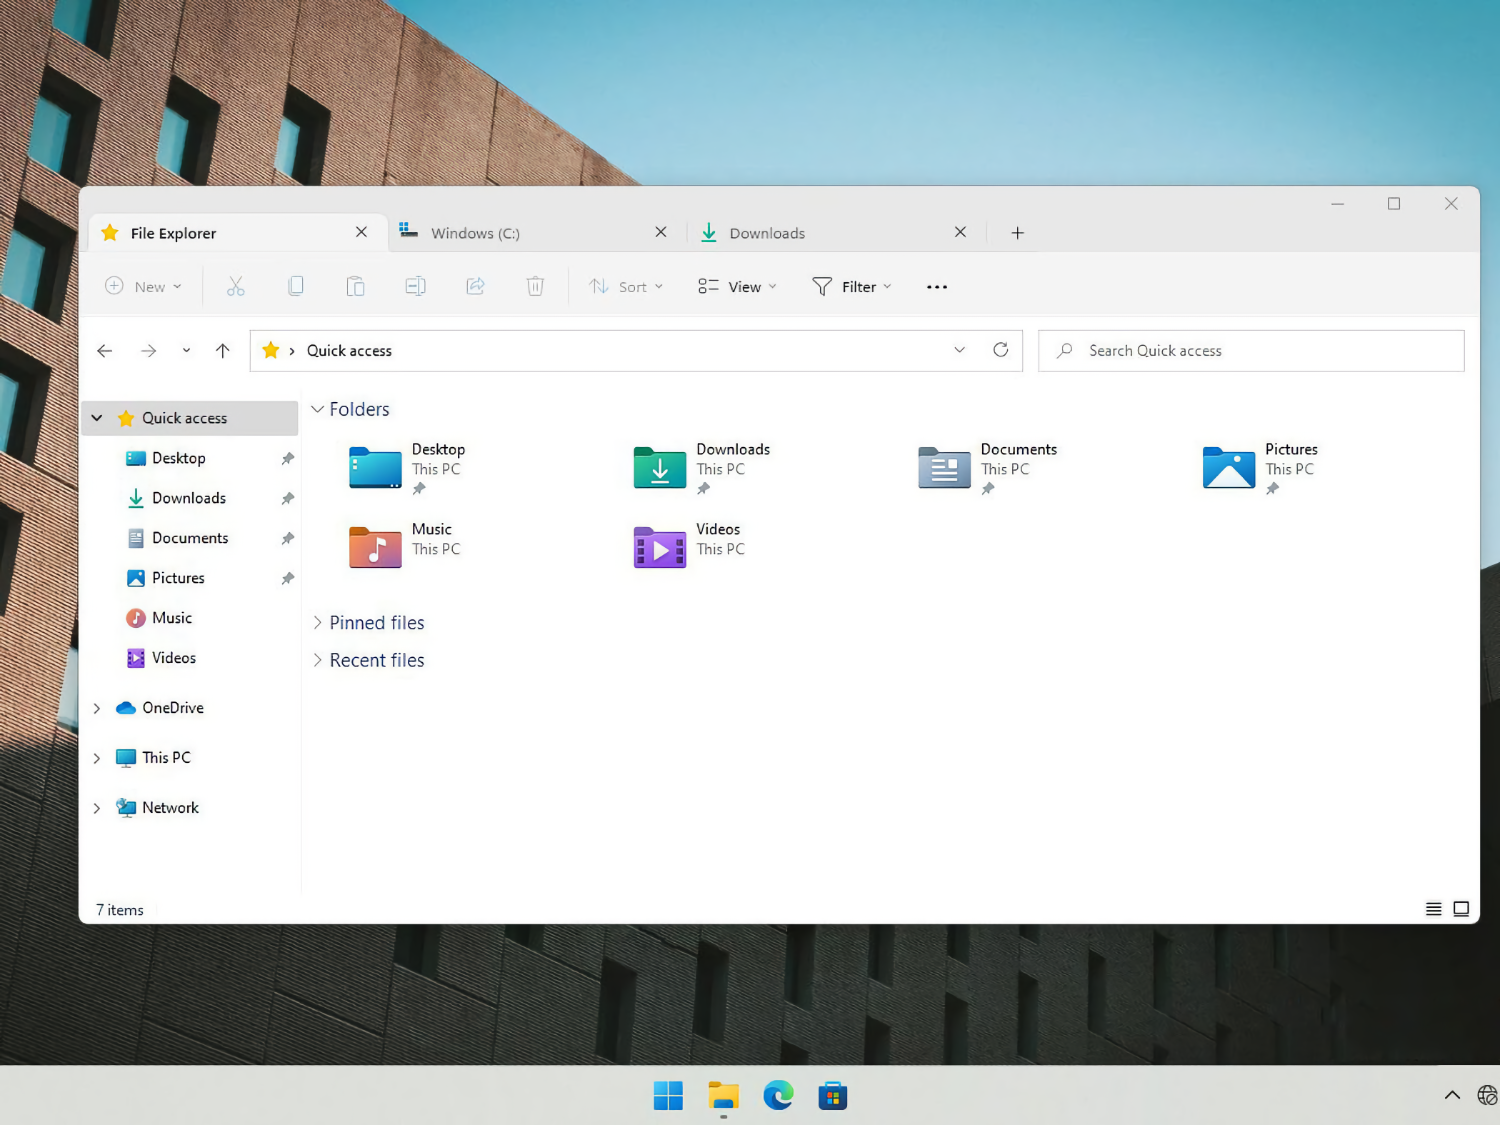Refresh the Quick access view

tap(1000, 350)
